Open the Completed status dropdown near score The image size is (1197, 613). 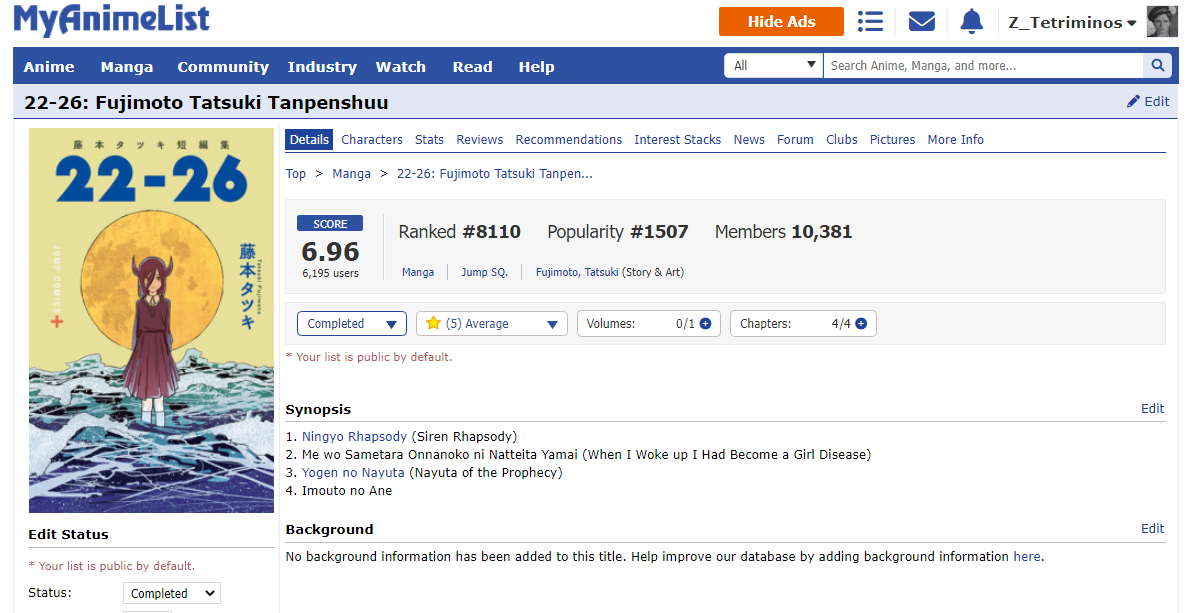pyautogui.click(x=352, y=324)
